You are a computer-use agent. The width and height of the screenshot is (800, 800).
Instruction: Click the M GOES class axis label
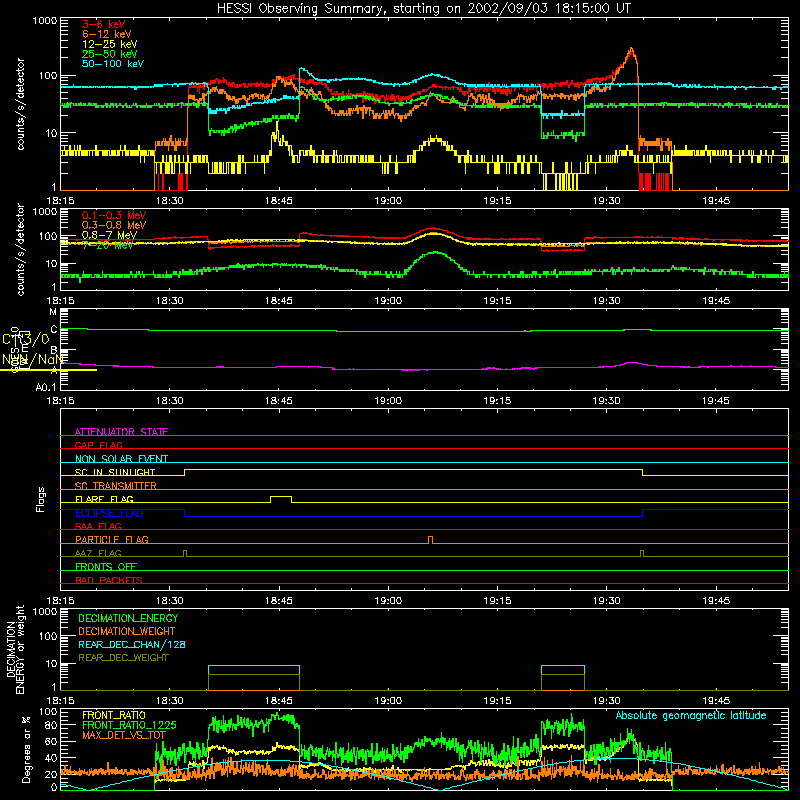click(53, 312)
